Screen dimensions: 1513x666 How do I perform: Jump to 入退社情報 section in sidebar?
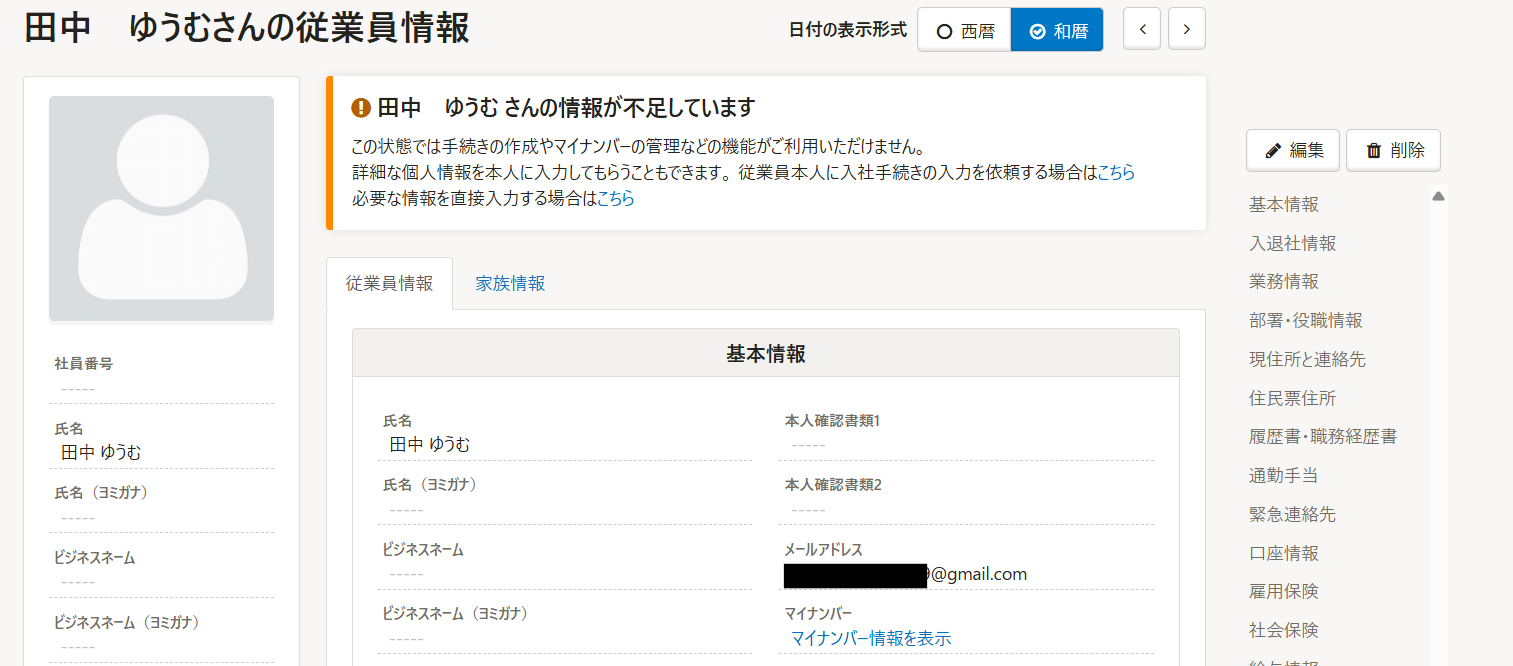coord(1292,243)
